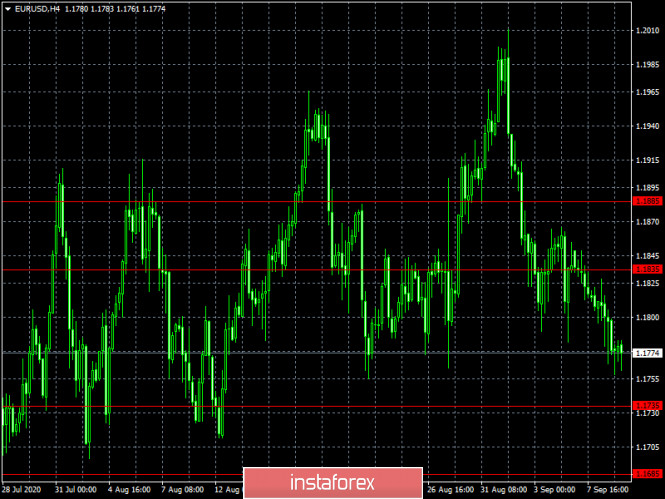Click the 1.2010 price scale label
This screenshot has height=499, width=665.
646,31
